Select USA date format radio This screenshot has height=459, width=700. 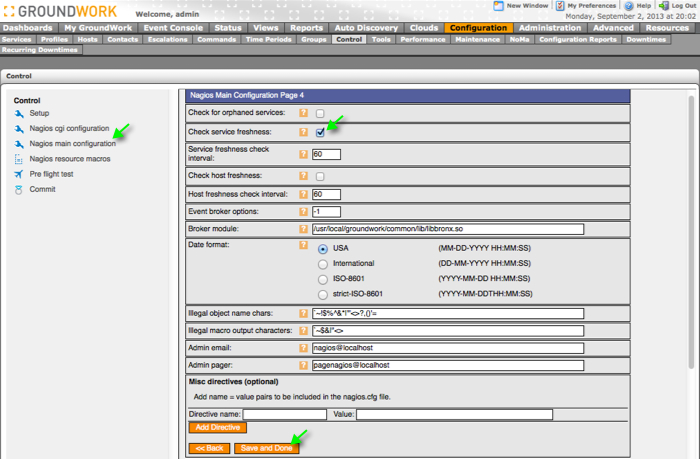(323, 249)
